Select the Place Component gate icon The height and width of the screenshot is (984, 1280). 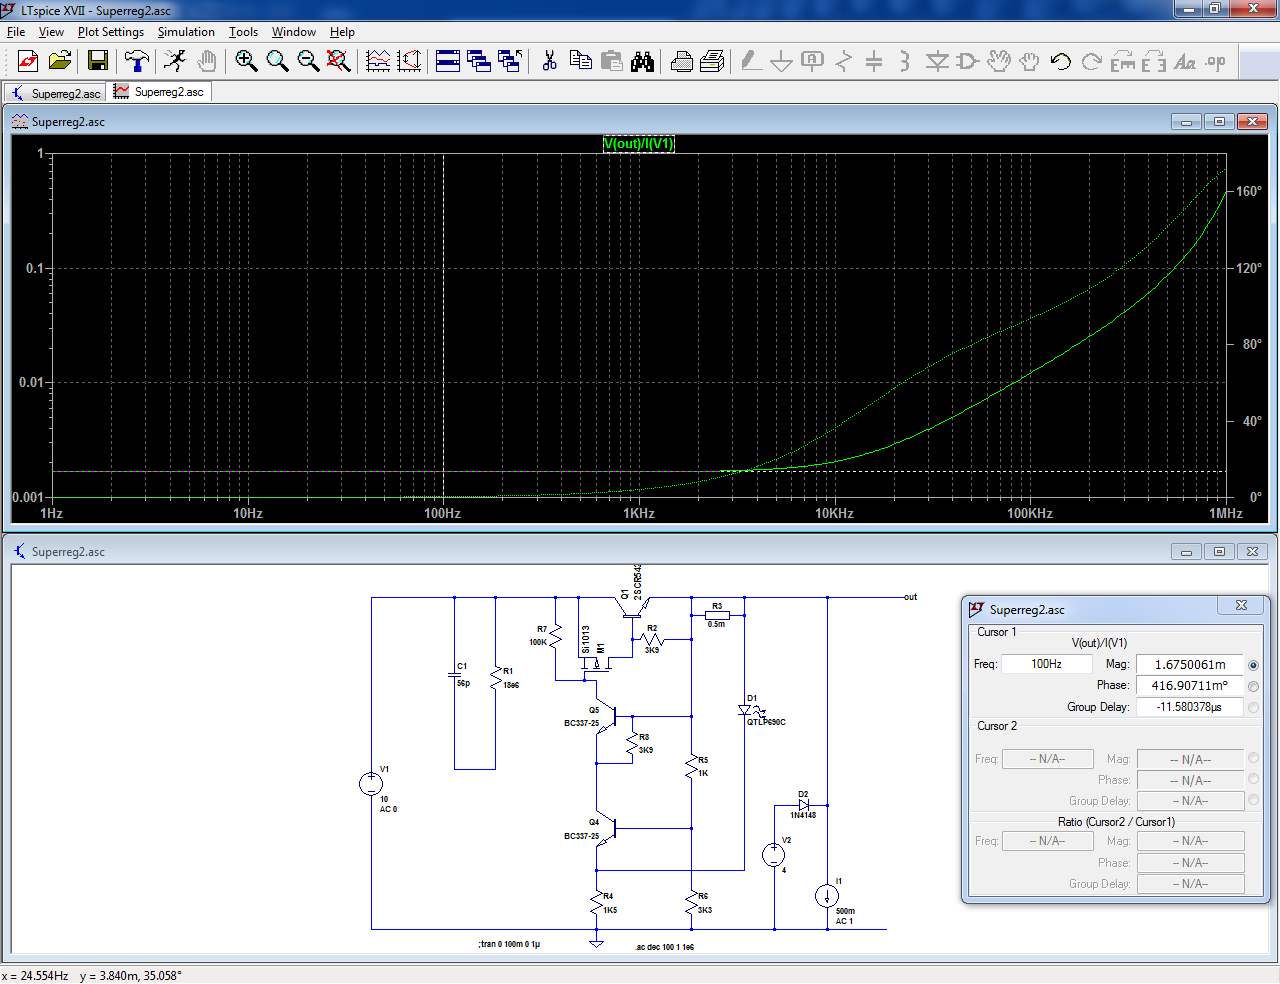[968, 62]
